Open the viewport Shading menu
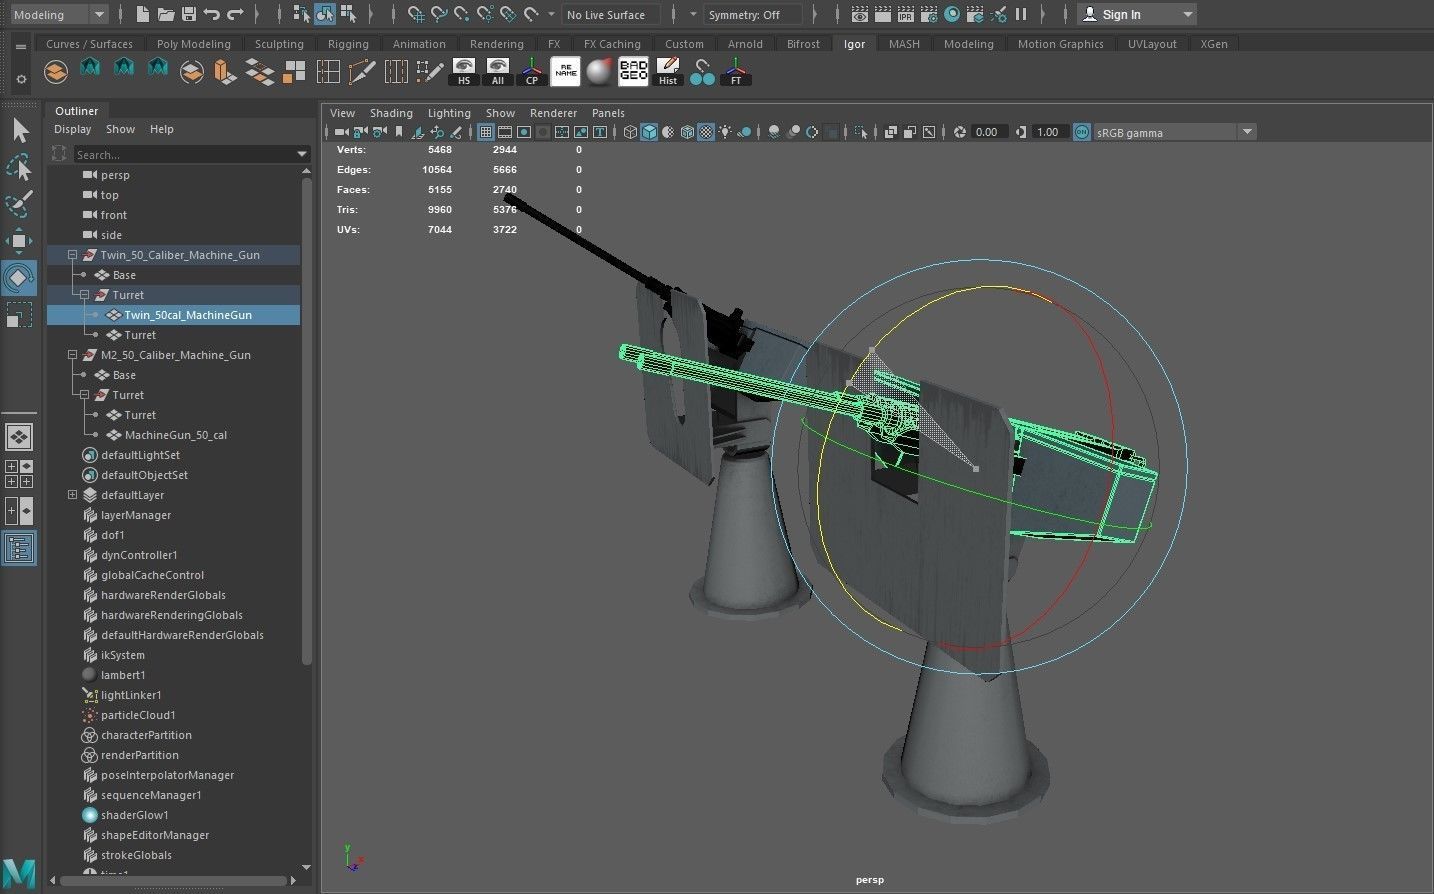 click(x=391, y=113)
